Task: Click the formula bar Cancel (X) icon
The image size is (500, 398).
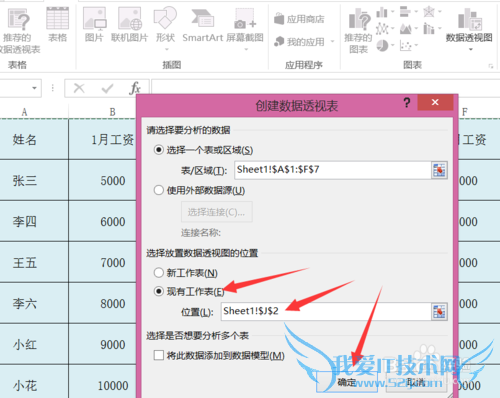Action: (x=79, y=88)
